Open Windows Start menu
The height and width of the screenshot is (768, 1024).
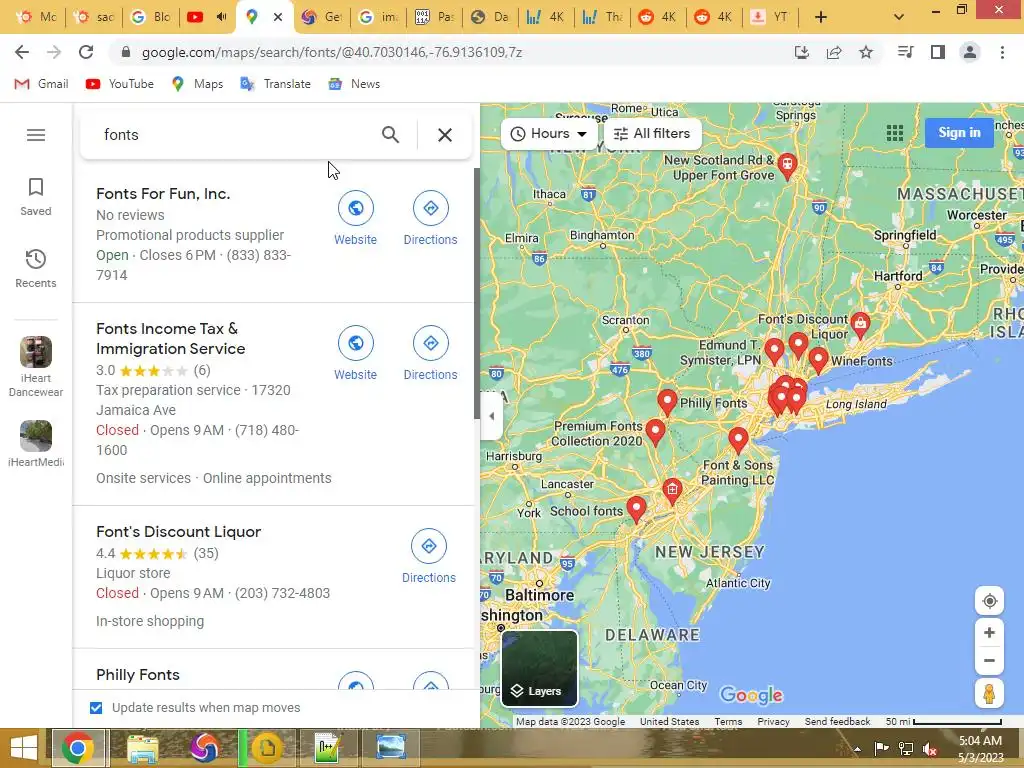(24, 748)
